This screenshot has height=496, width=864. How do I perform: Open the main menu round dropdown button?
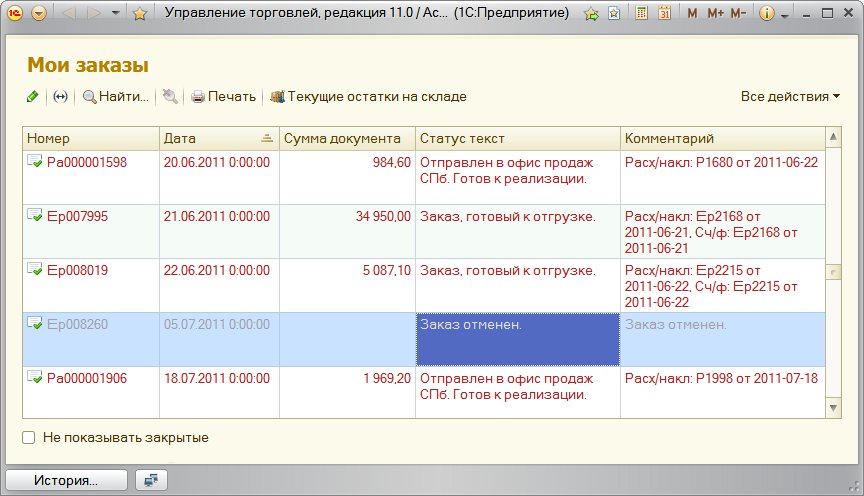click(39, 13)
